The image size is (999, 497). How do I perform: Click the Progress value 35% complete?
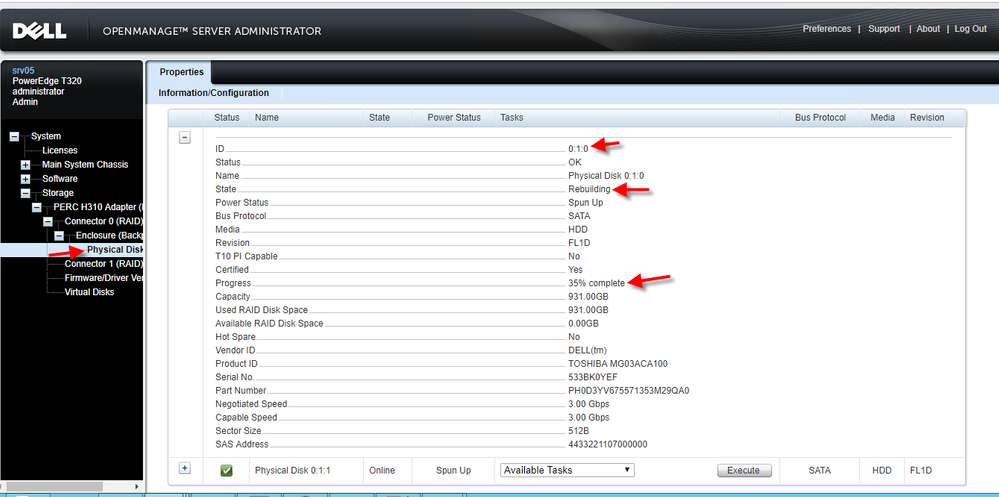596,283
